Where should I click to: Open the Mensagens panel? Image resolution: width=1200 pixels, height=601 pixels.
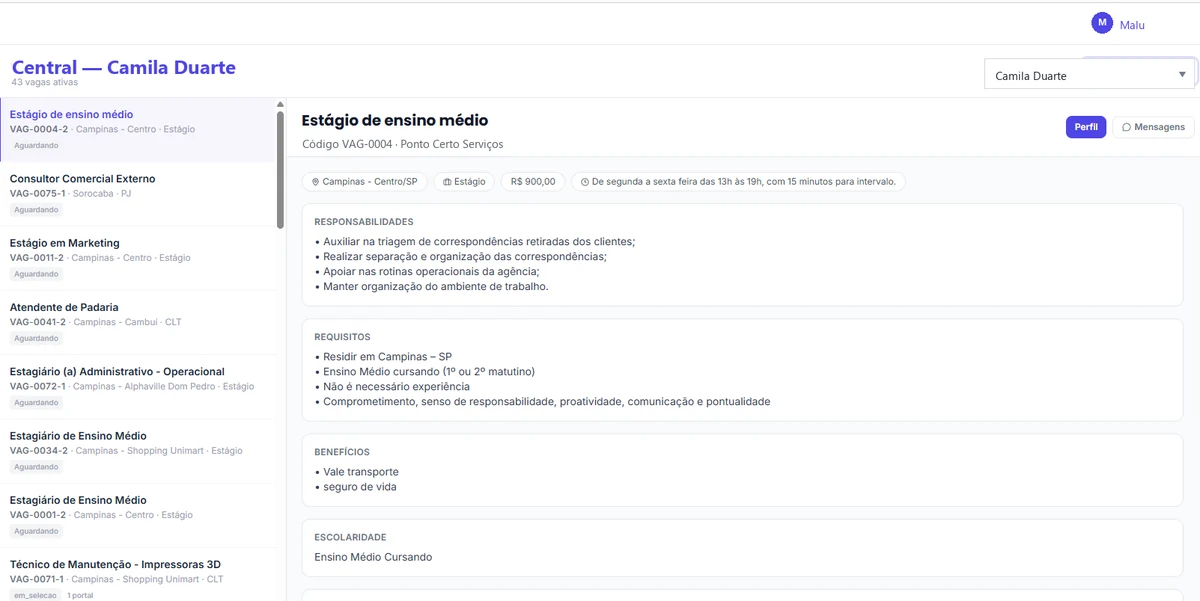pos(1153,127)
